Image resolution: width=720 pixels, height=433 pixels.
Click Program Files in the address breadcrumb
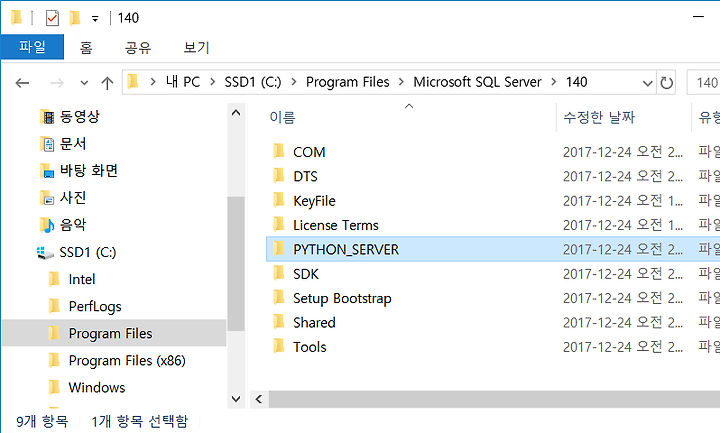(x=348, y=82)
